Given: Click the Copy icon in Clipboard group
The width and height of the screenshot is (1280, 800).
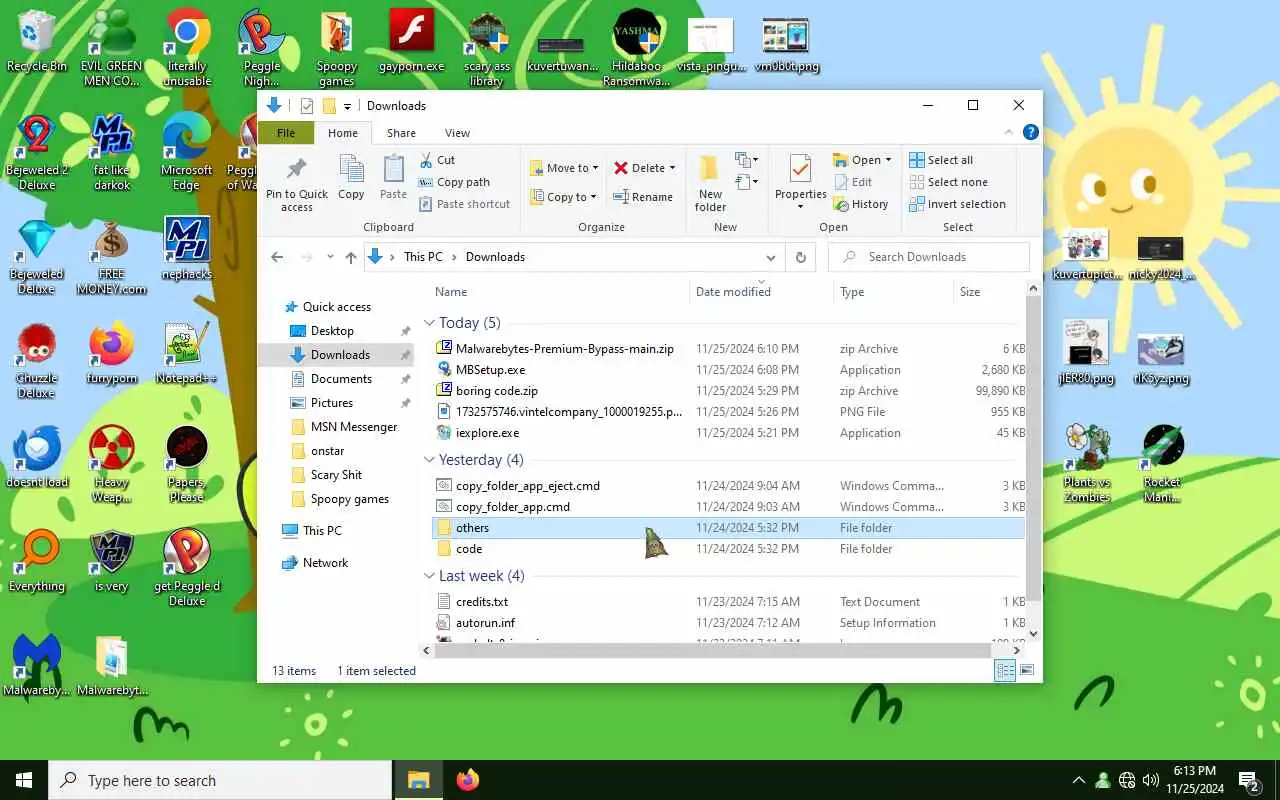Looking at the screenshot, I should [x=351, y=169].
